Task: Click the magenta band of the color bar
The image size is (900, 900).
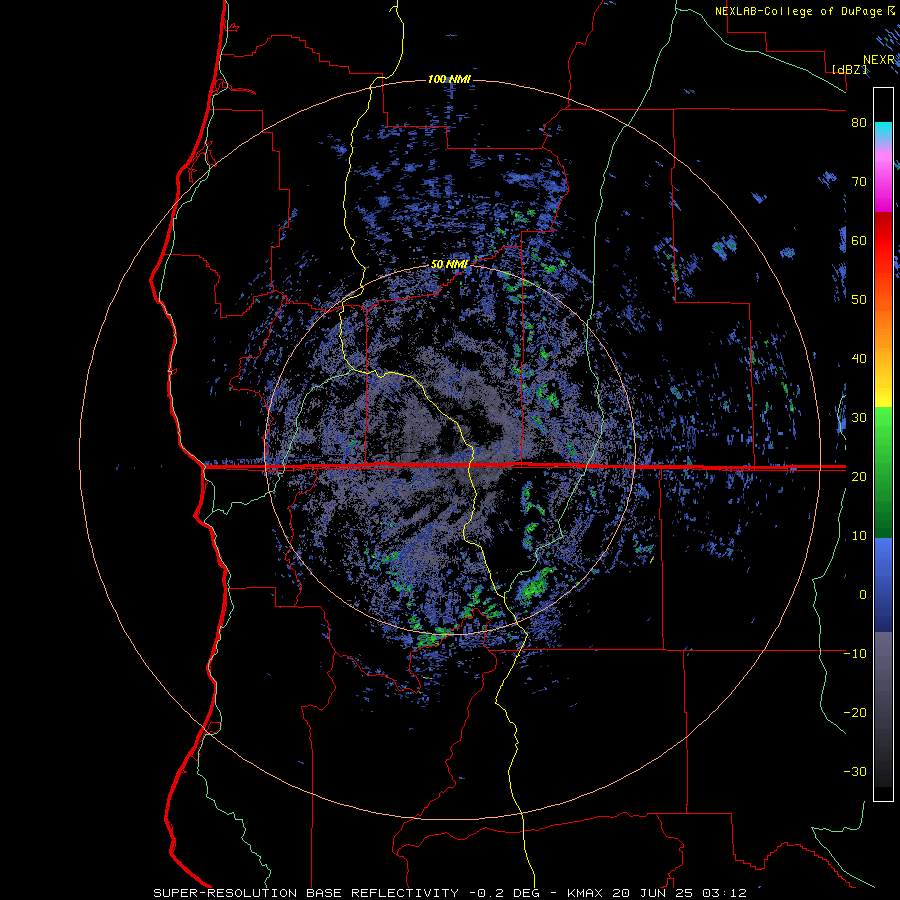Action: [x=883, y=184]
